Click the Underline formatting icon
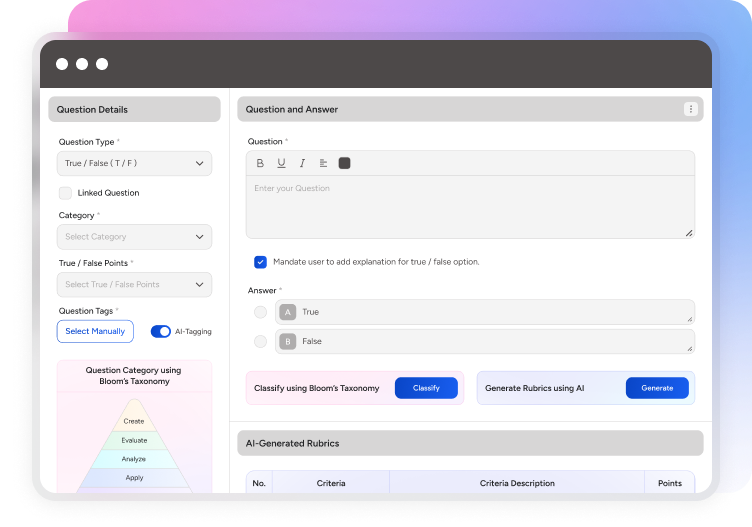 (x=281, y=163)
